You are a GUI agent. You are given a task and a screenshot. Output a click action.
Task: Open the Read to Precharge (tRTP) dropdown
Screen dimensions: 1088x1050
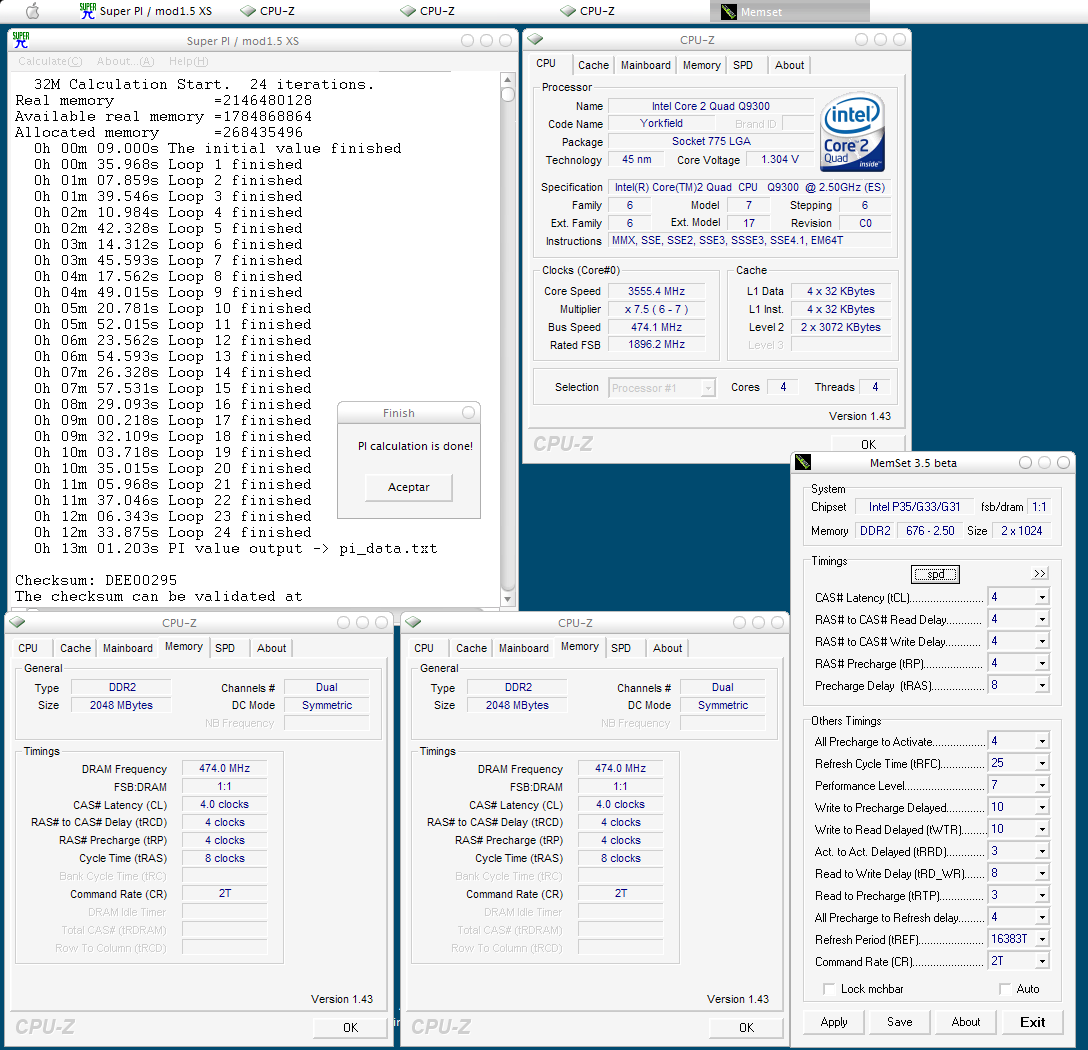point(1042,895)
